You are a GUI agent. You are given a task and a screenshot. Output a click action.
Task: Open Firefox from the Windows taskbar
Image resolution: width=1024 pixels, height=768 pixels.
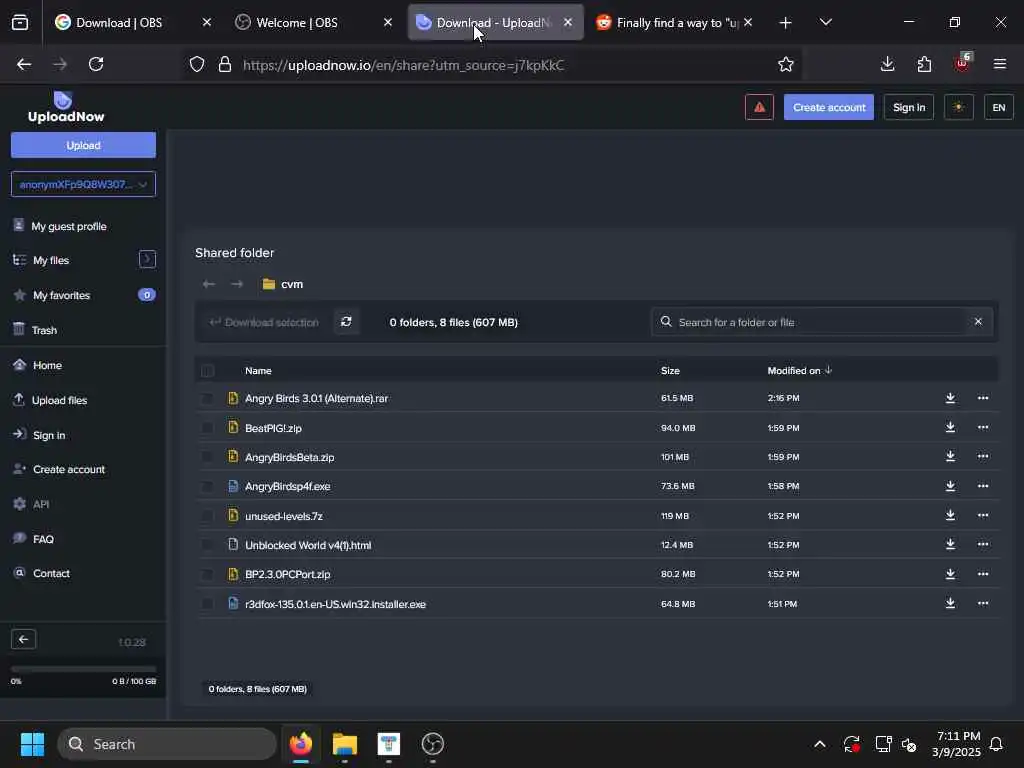[x=300, y=744]
